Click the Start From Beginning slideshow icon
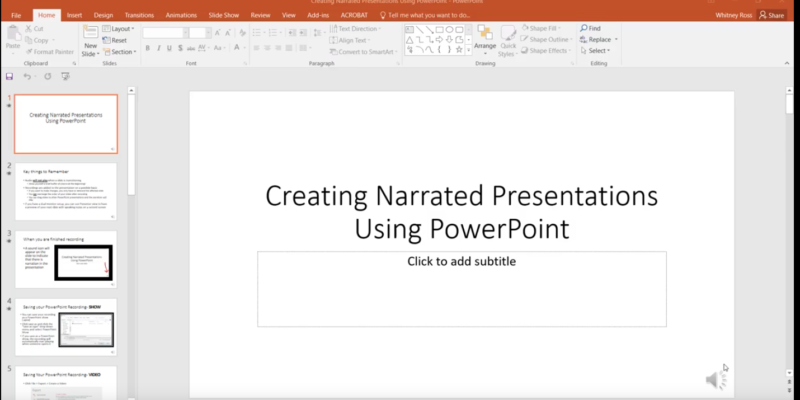This screenshot has width=800, height=400. pos(65,76)
